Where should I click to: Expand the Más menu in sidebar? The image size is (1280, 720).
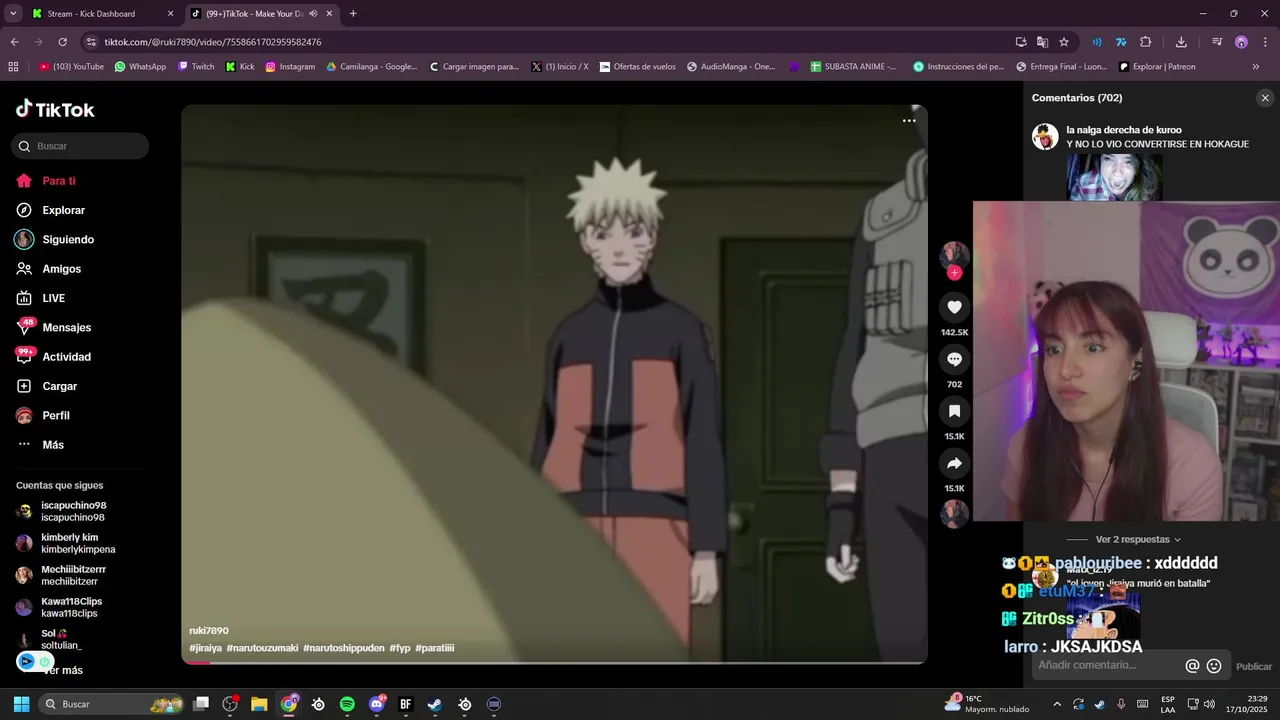pos(53,445)
